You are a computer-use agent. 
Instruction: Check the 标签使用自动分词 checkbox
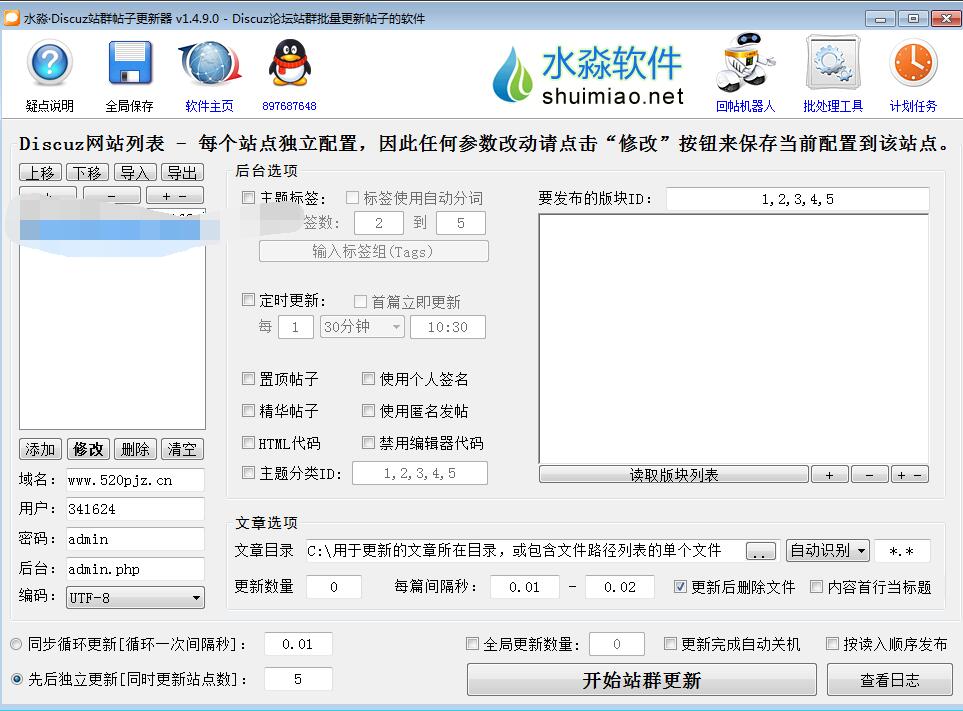tap(353, 198)
